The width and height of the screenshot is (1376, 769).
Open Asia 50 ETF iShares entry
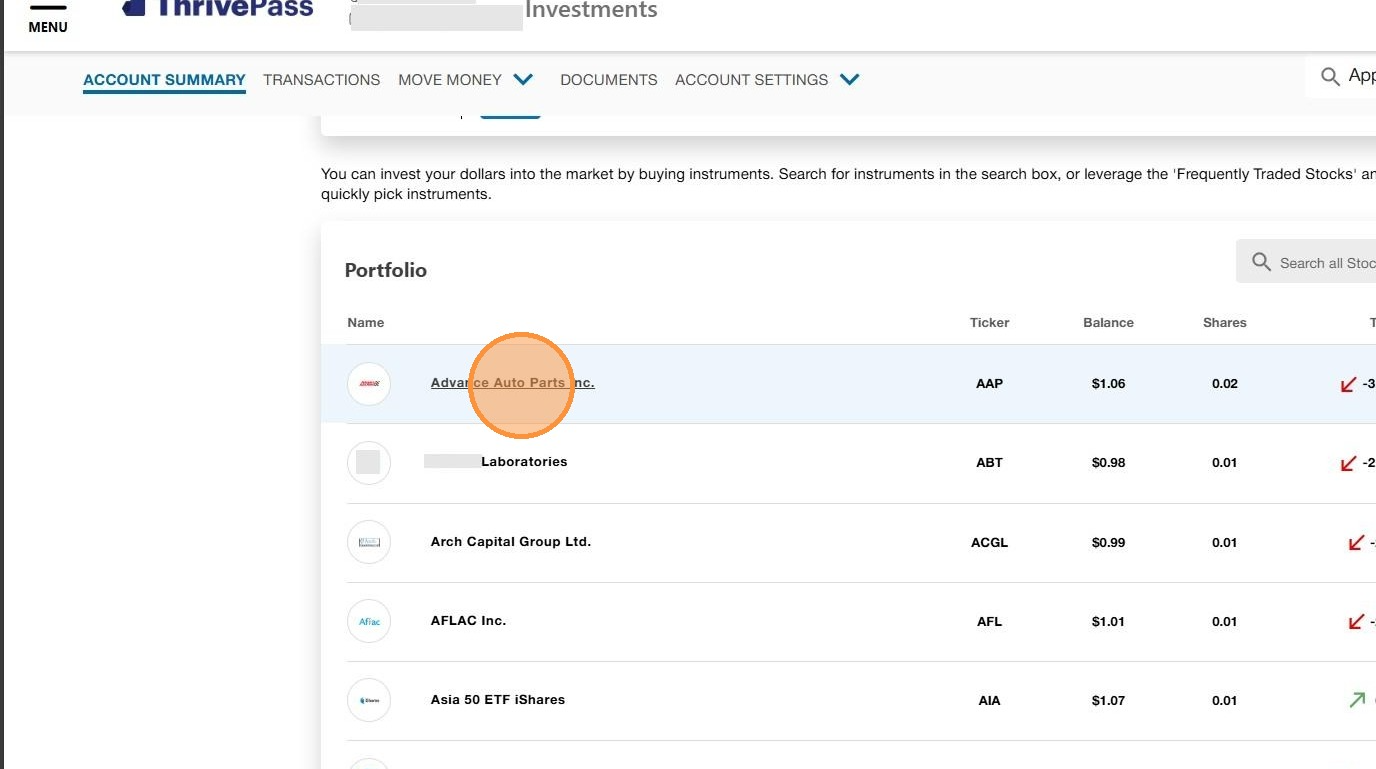click(498, 700)
